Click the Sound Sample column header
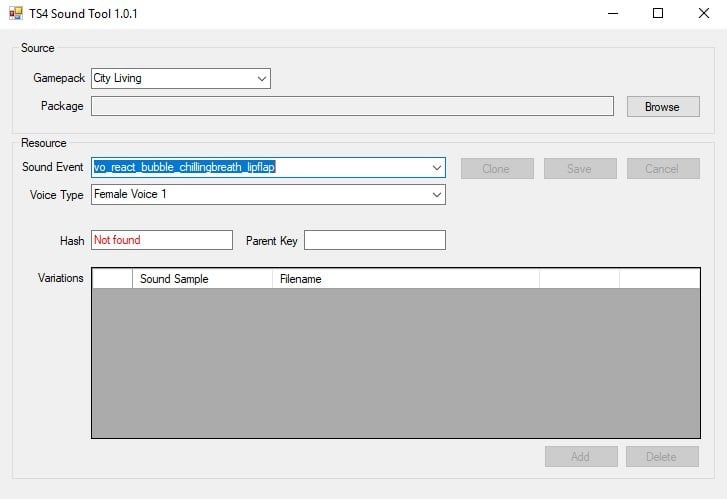Screen dimensions: 727x499 pyautogui.click(x=202, y=279)
